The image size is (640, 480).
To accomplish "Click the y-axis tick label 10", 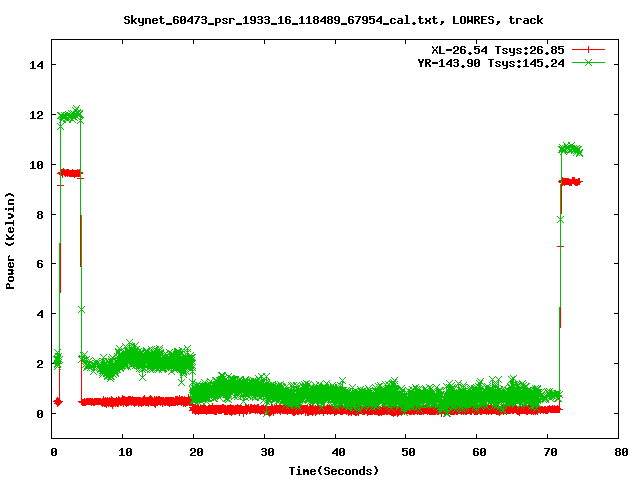I will click(x=38, y=164).
